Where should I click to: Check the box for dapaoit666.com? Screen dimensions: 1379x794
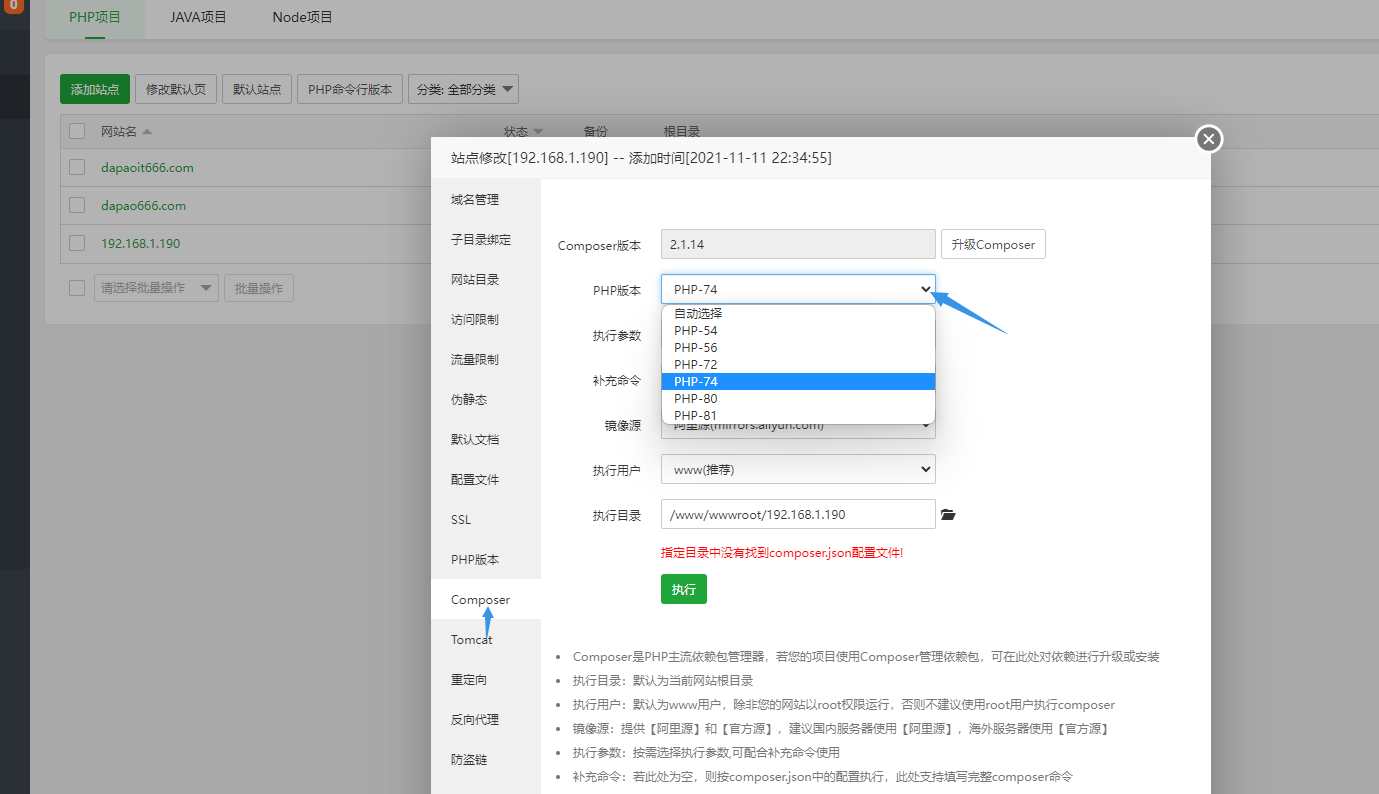pyautogui.click(x=77, y=168)
